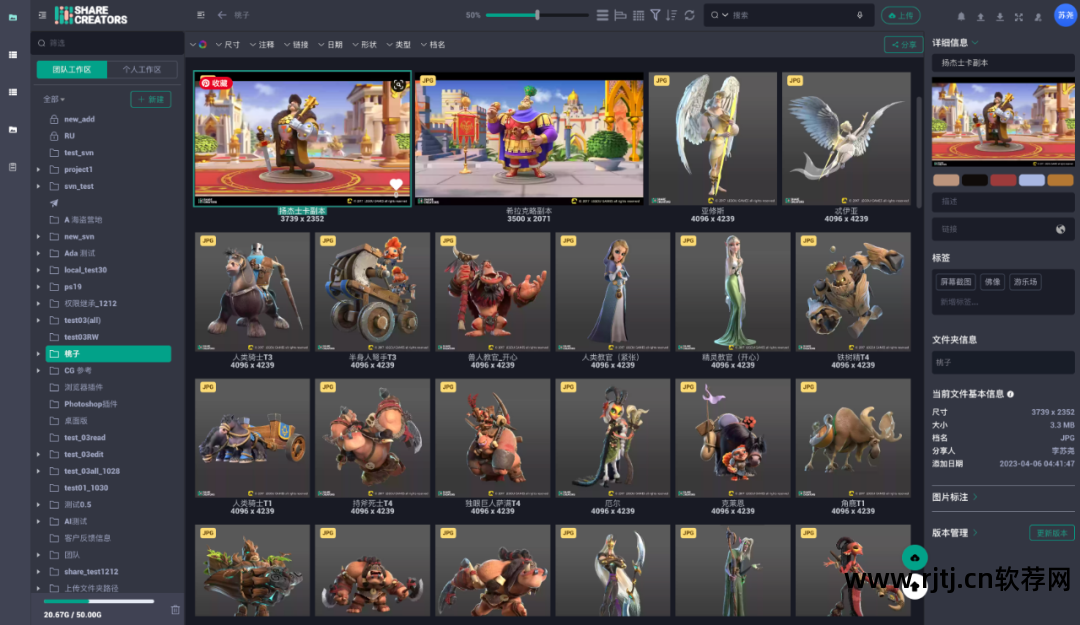Click the 上传 upload button
This screenshot has width=1080, height=625.
pyautogui.click(x=900, y=15)
